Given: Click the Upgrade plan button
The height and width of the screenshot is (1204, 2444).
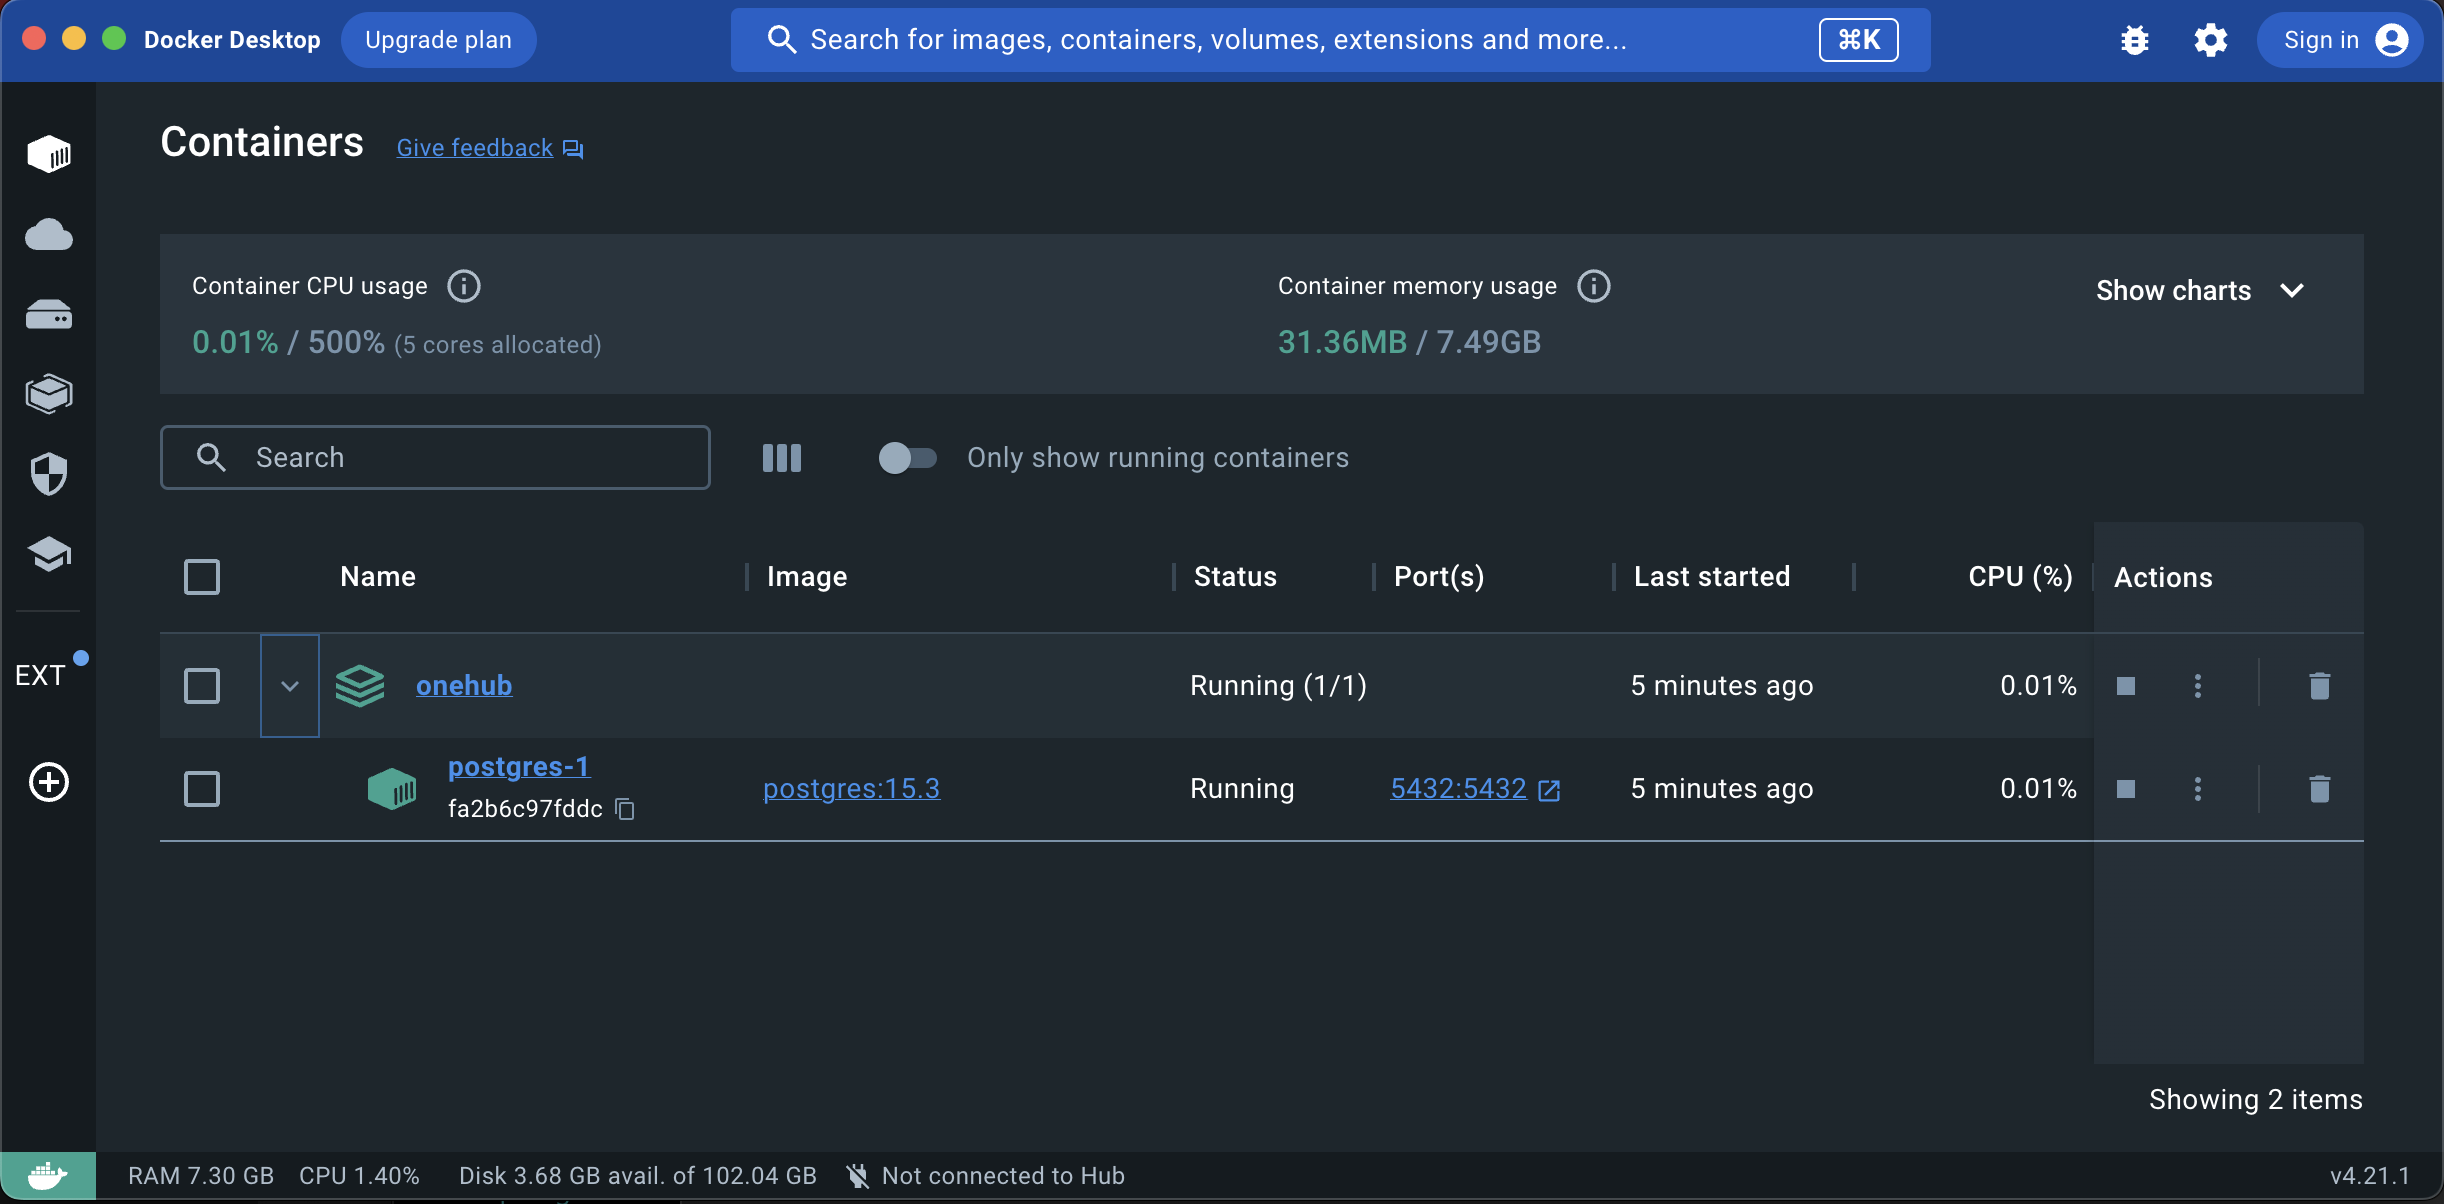Looking at the screenshot, I should pos(438,40).
